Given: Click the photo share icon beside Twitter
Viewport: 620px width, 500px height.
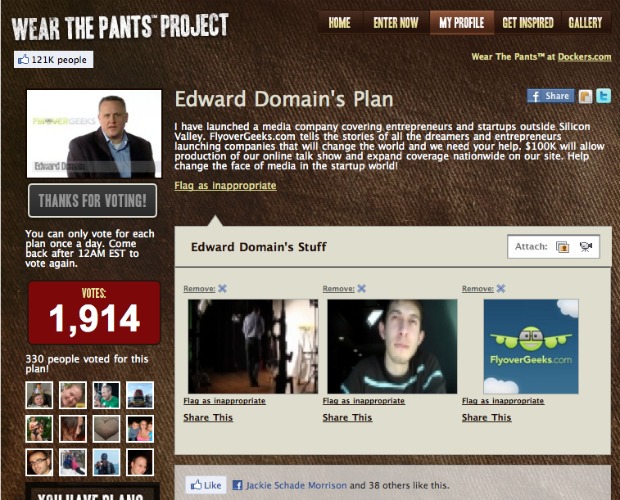Looking at the screenshot, I should [585, 96].
